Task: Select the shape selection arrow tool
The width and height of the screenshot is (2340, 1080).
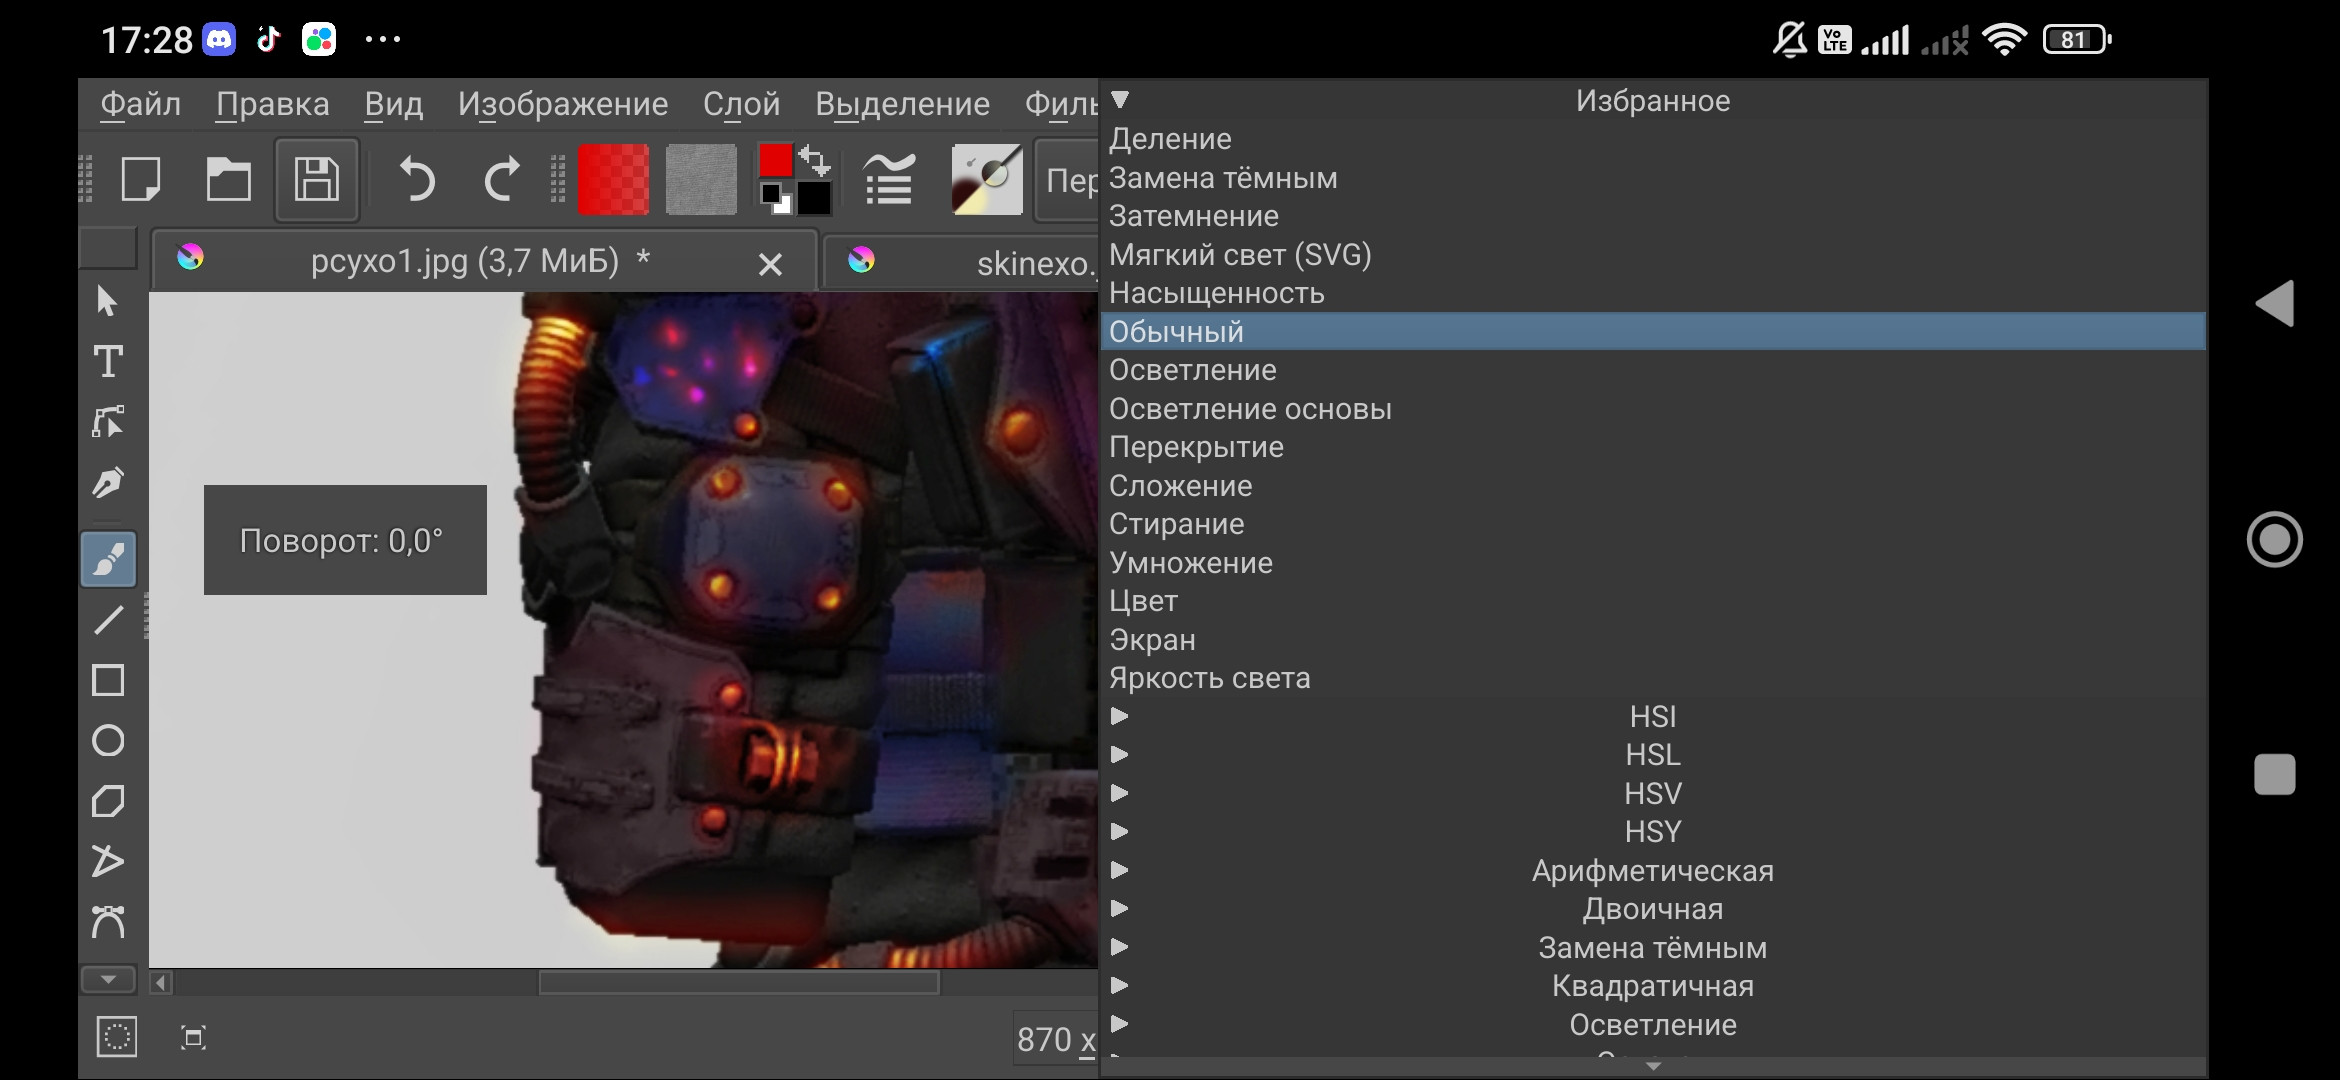Action: (x=108, y=301)
